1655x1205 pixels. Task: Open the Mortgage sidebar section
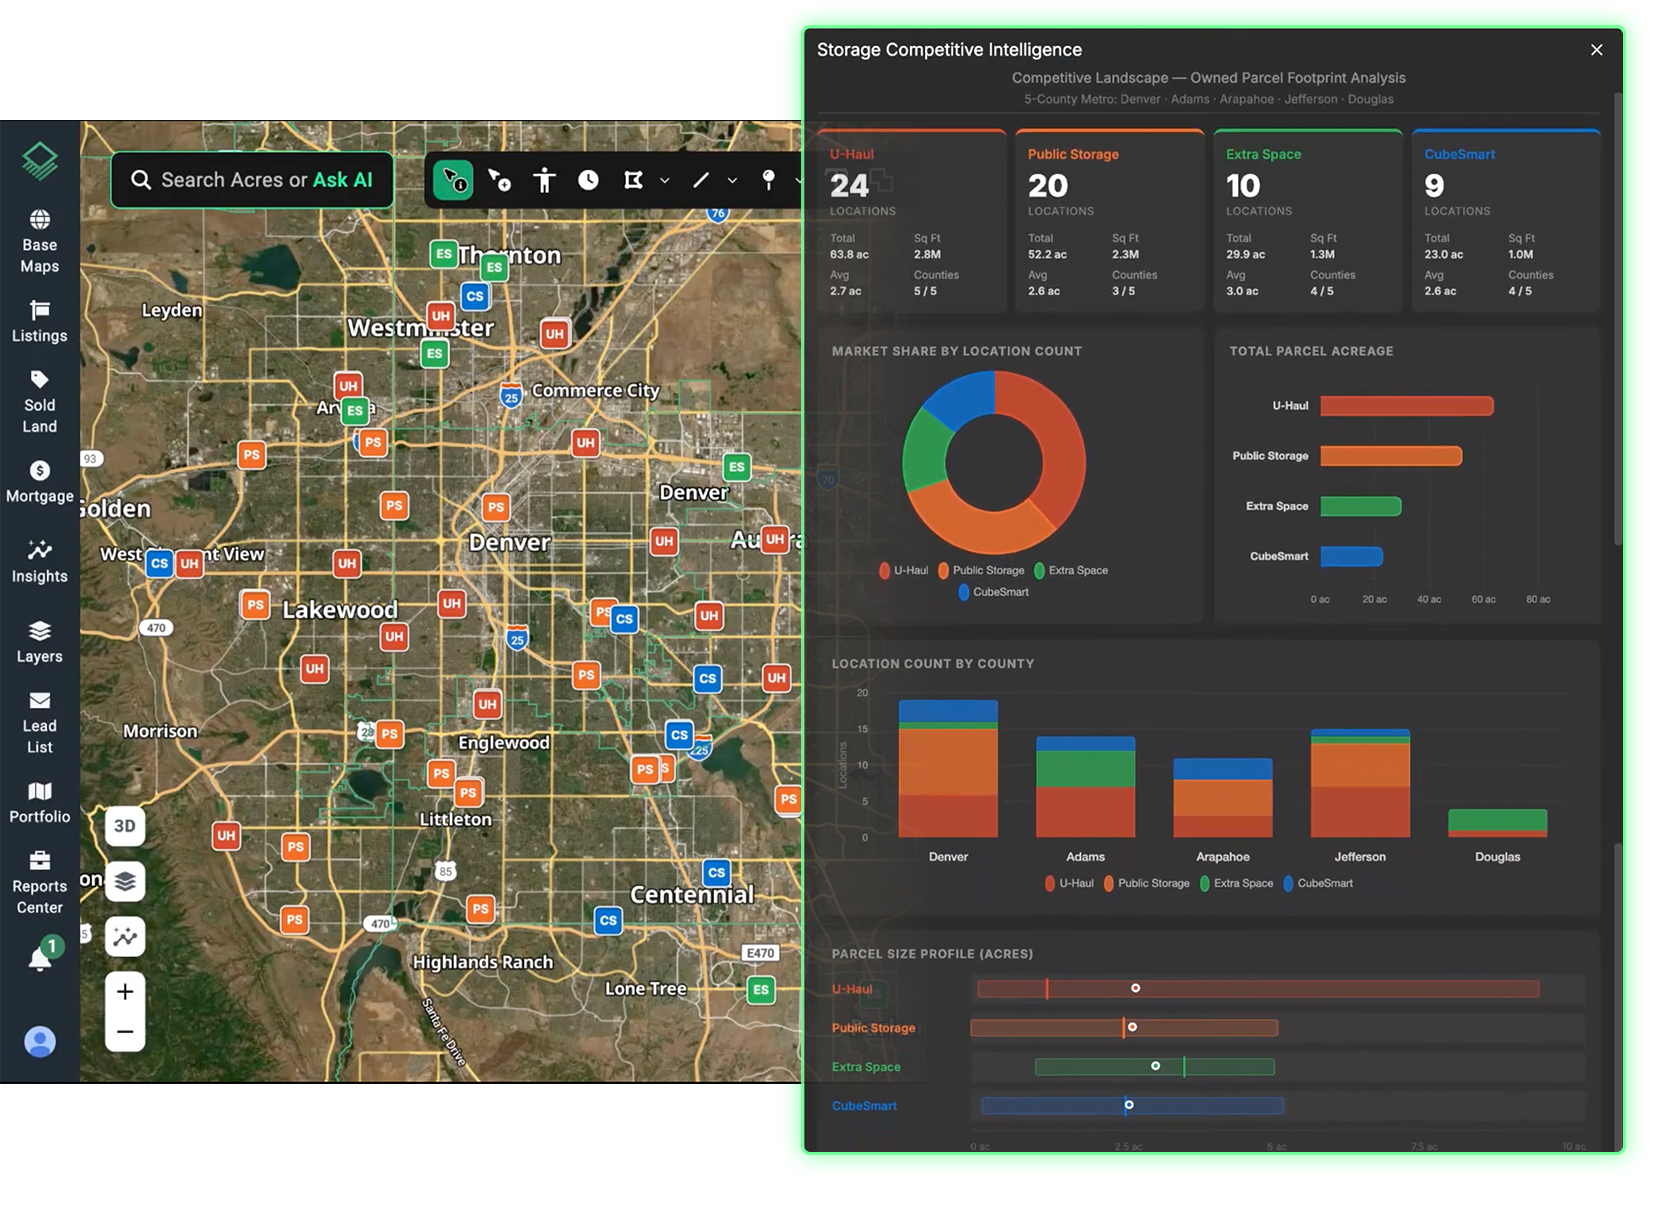point(40,482)
